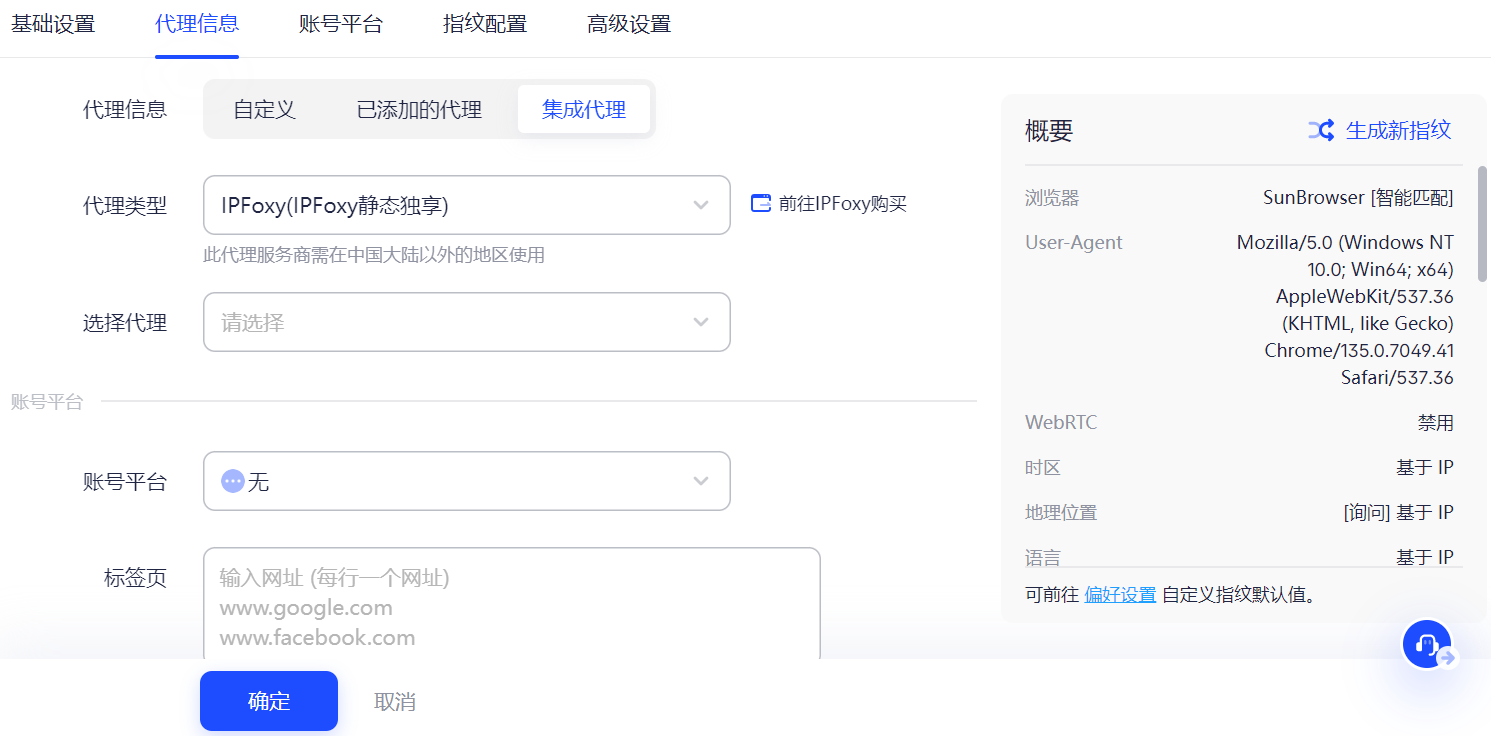Click the 概要 panel heading
1491x736 pixels.
[1049, 131]
